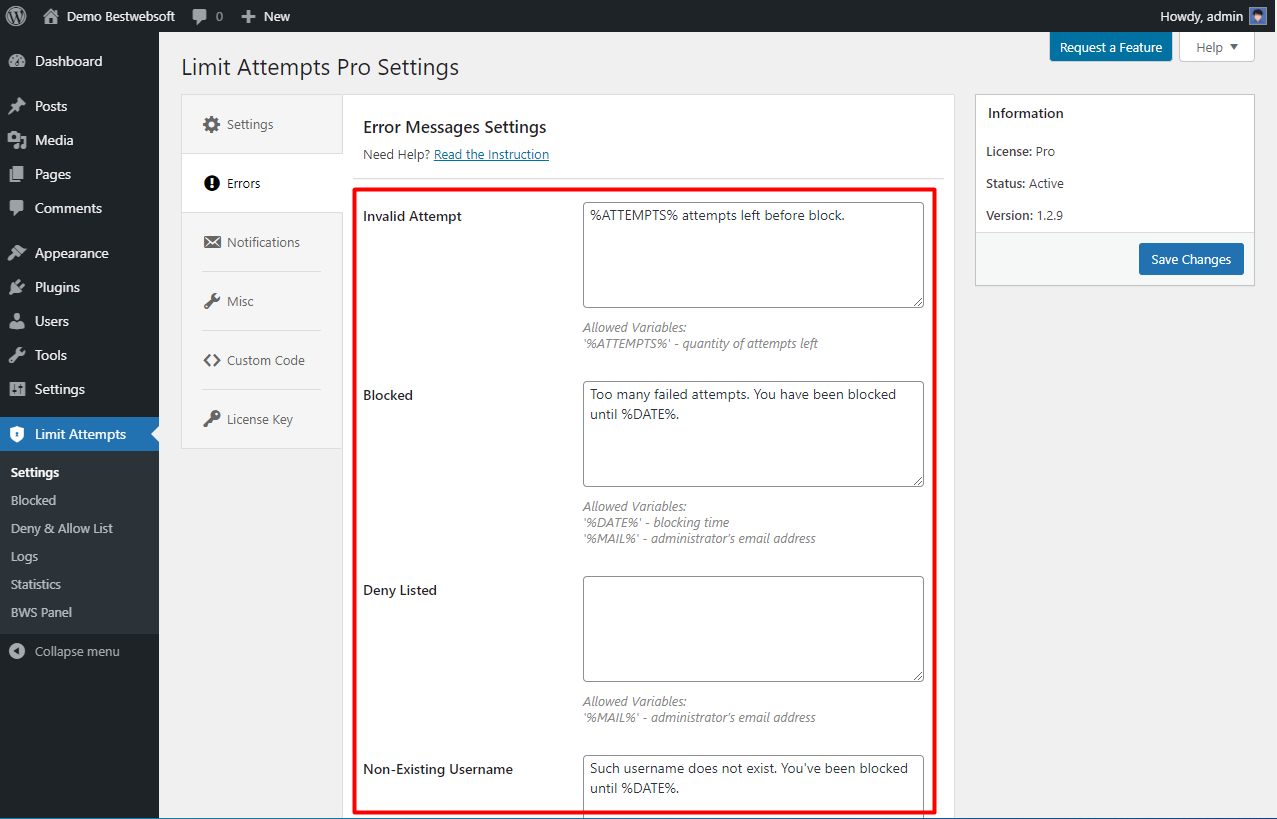This screenshot has height=819, width=1277.
Task: Open the Demo Bestwebsoft home icon
Action: (x=51, y=16)
